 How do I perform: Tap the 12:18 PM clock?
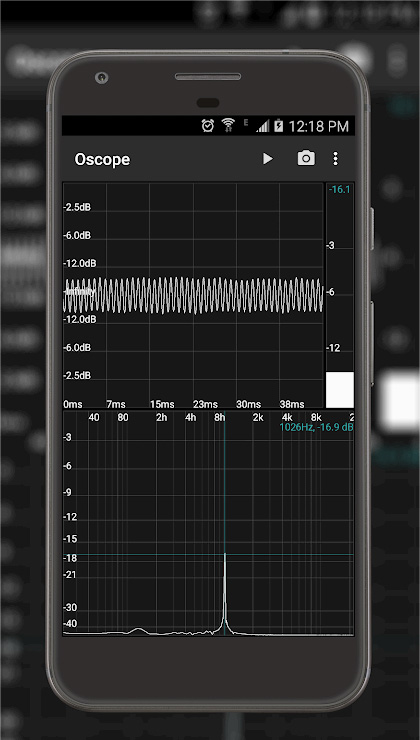319,126
